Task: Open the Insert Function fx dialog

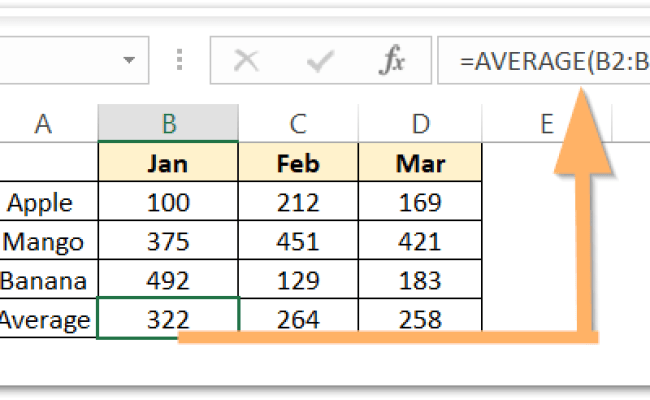Action: pos(392,61)
